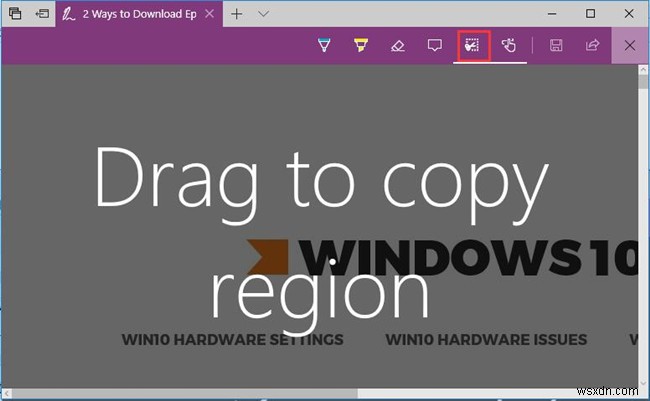Click the horizontal scrollbar thumb
The image size is (650, 401).
[x=185, y=393]
